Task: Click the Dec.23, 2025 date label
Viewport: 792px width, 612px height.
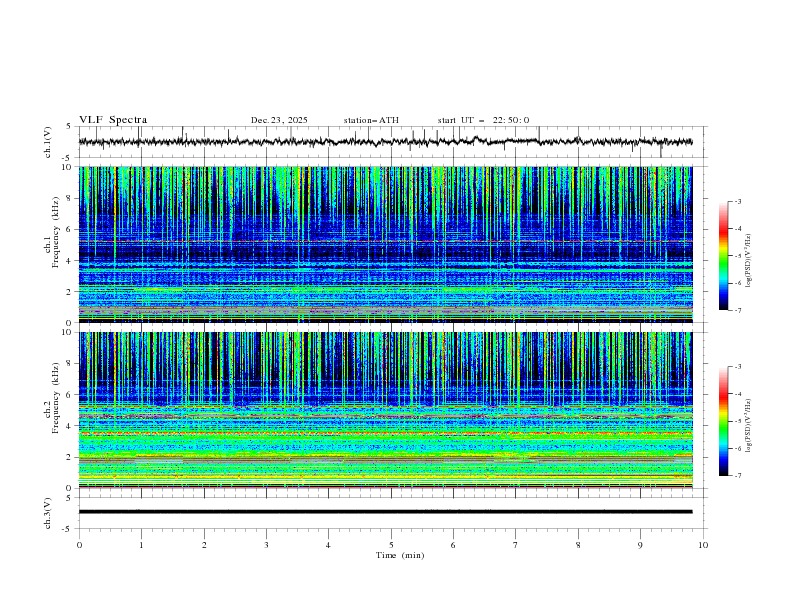Action: click(279, 120)
